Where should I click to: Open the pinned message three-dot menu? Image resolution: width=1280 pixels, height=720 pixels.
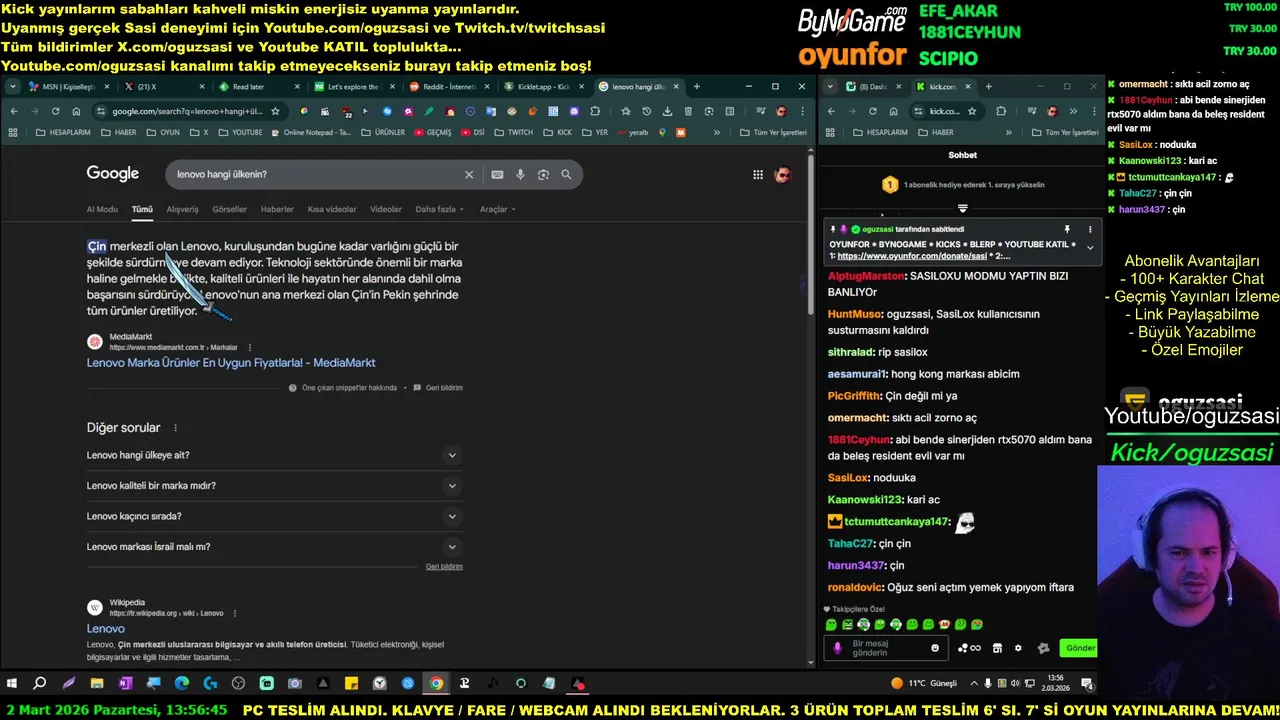click(x=1090, y=229)
